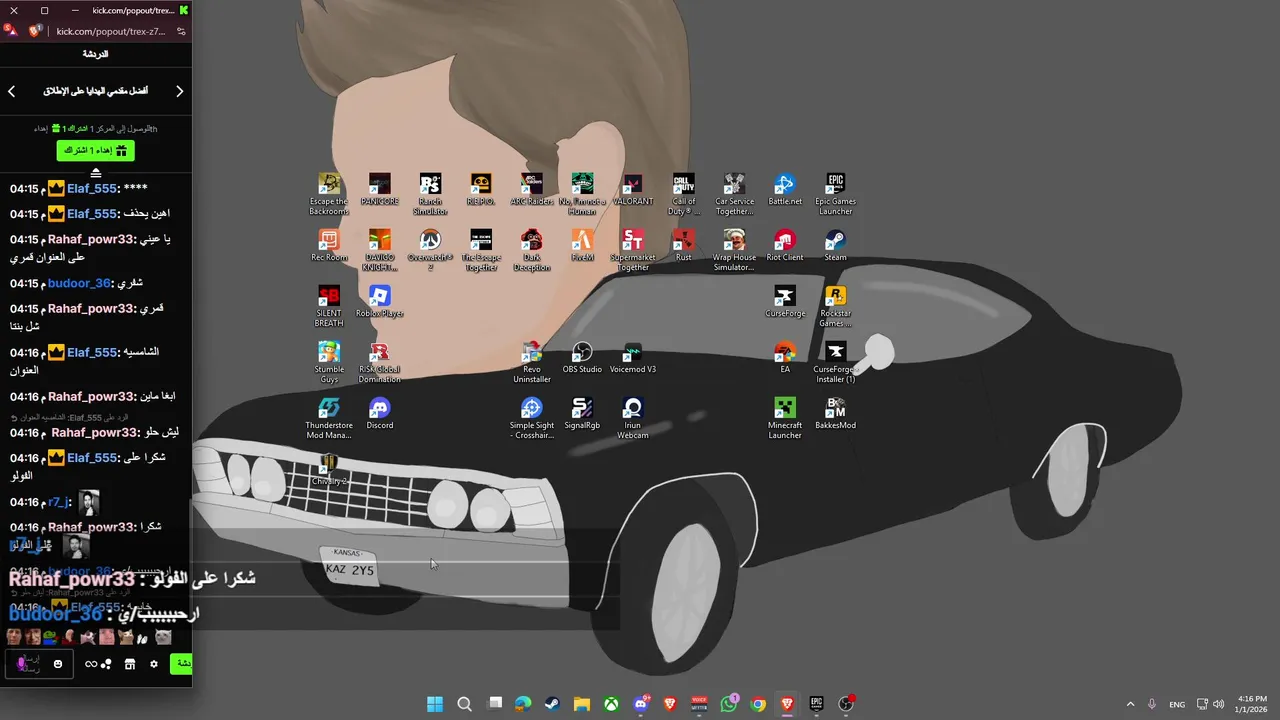
Task: Collapse the gift leaderboard panel arrow
Action: [x=96, y=173]
